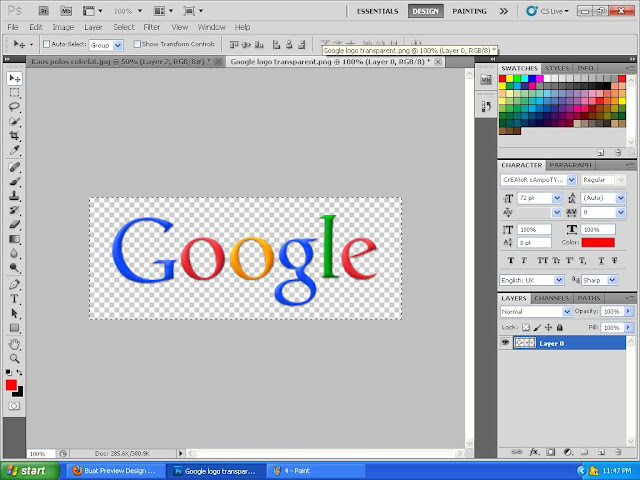Open the Layer menu

pyautogui.click(x=93, y=27)
